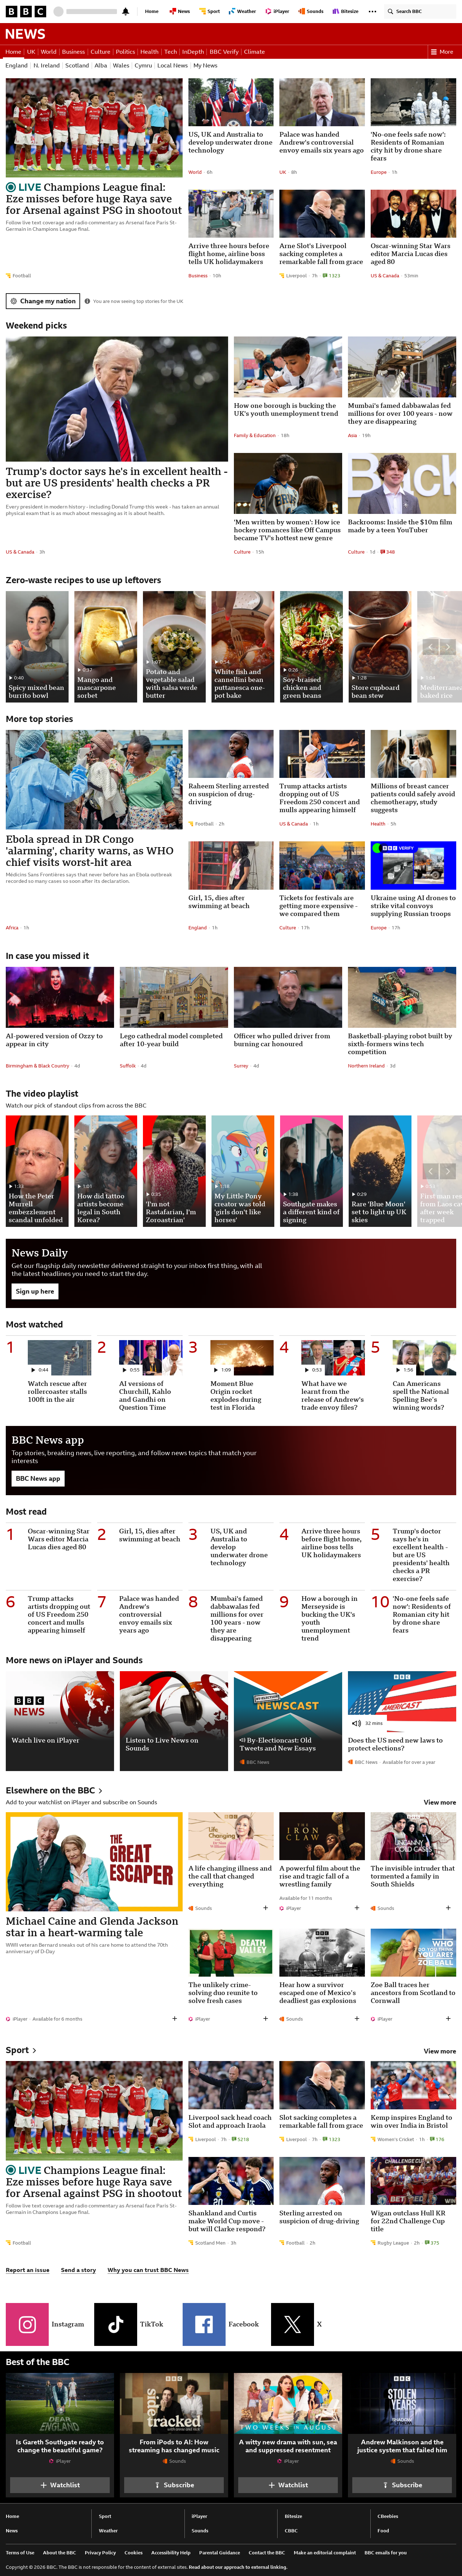Open the Climate tab in News navigation
The image size is (462, 2576).
coord(254,52)
